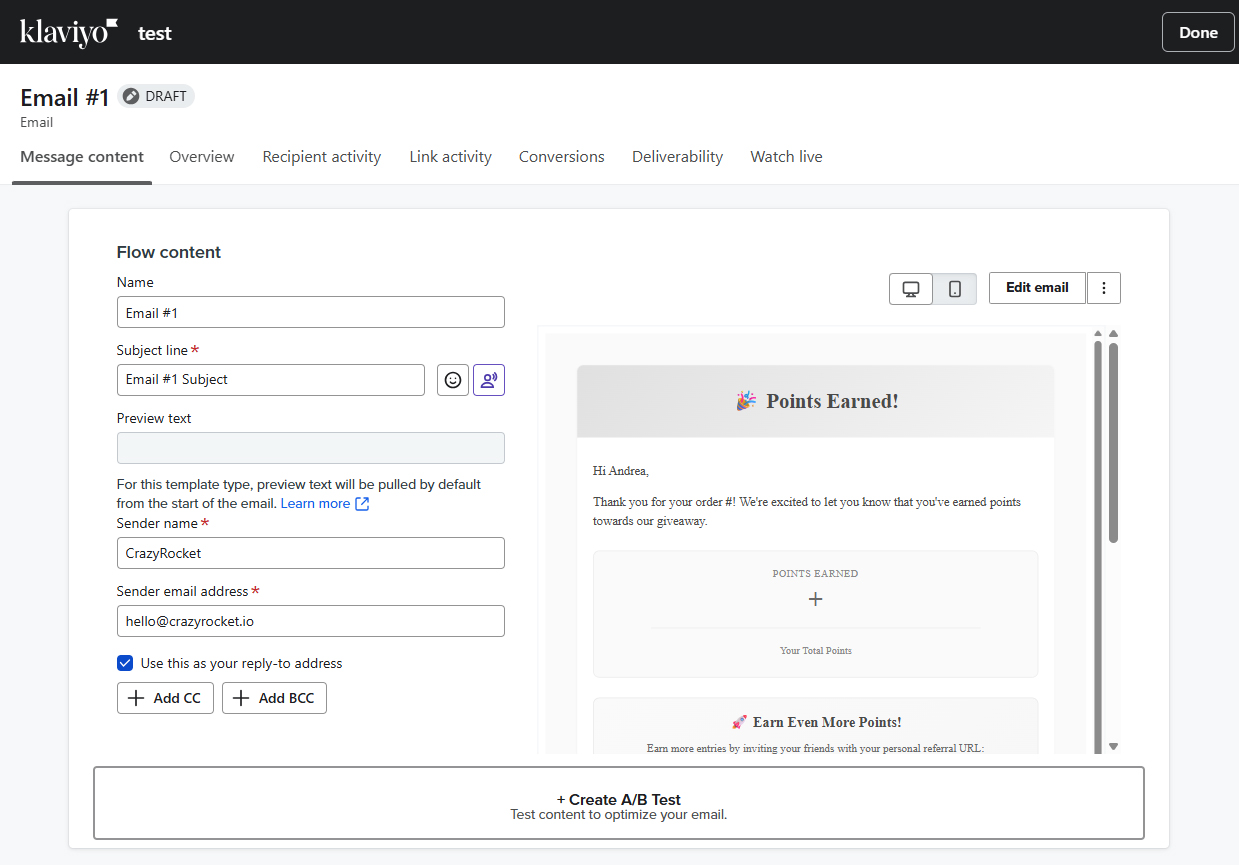Focus the Subject line input field
Screen dimensions: 1239x865
tap(270, 380)
